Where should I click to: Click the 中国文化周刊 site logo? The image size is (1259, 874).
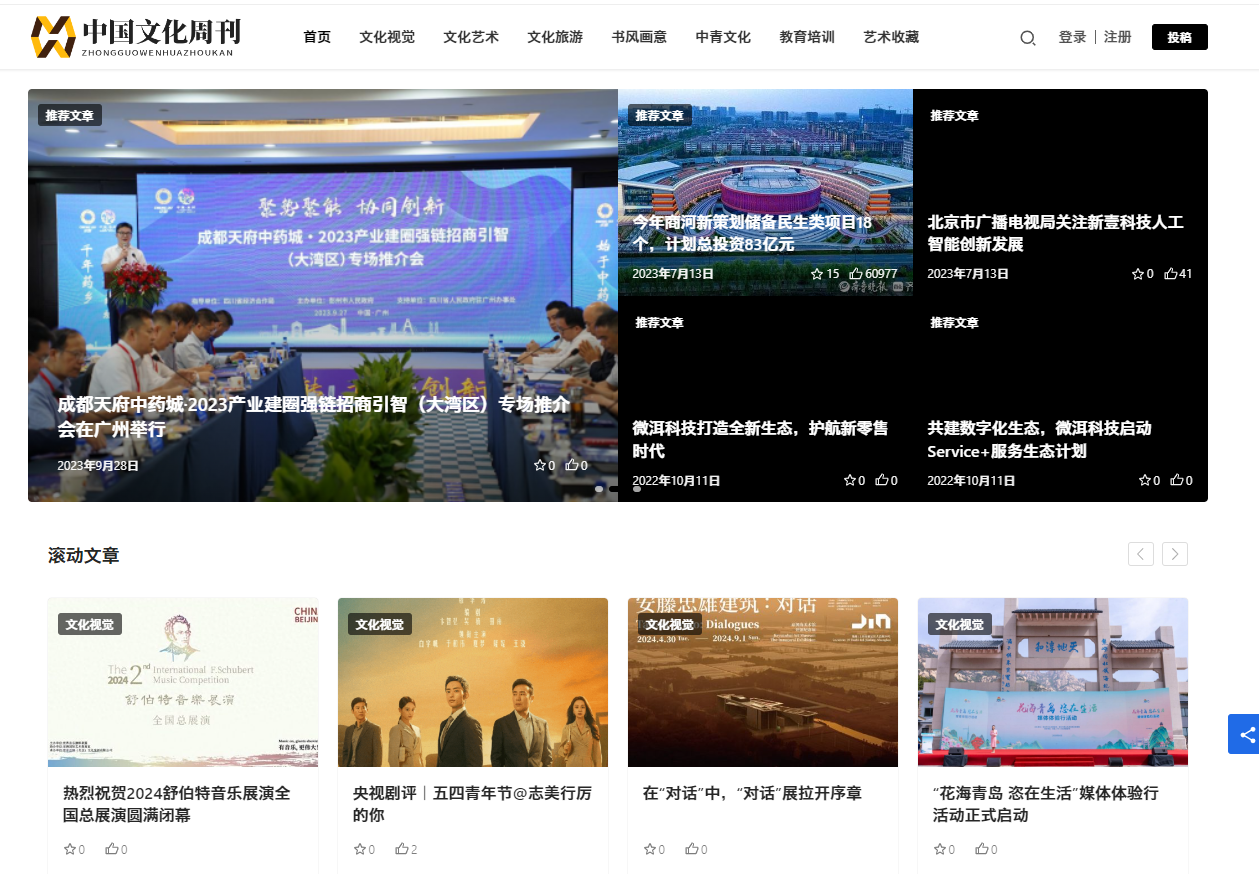136,37
